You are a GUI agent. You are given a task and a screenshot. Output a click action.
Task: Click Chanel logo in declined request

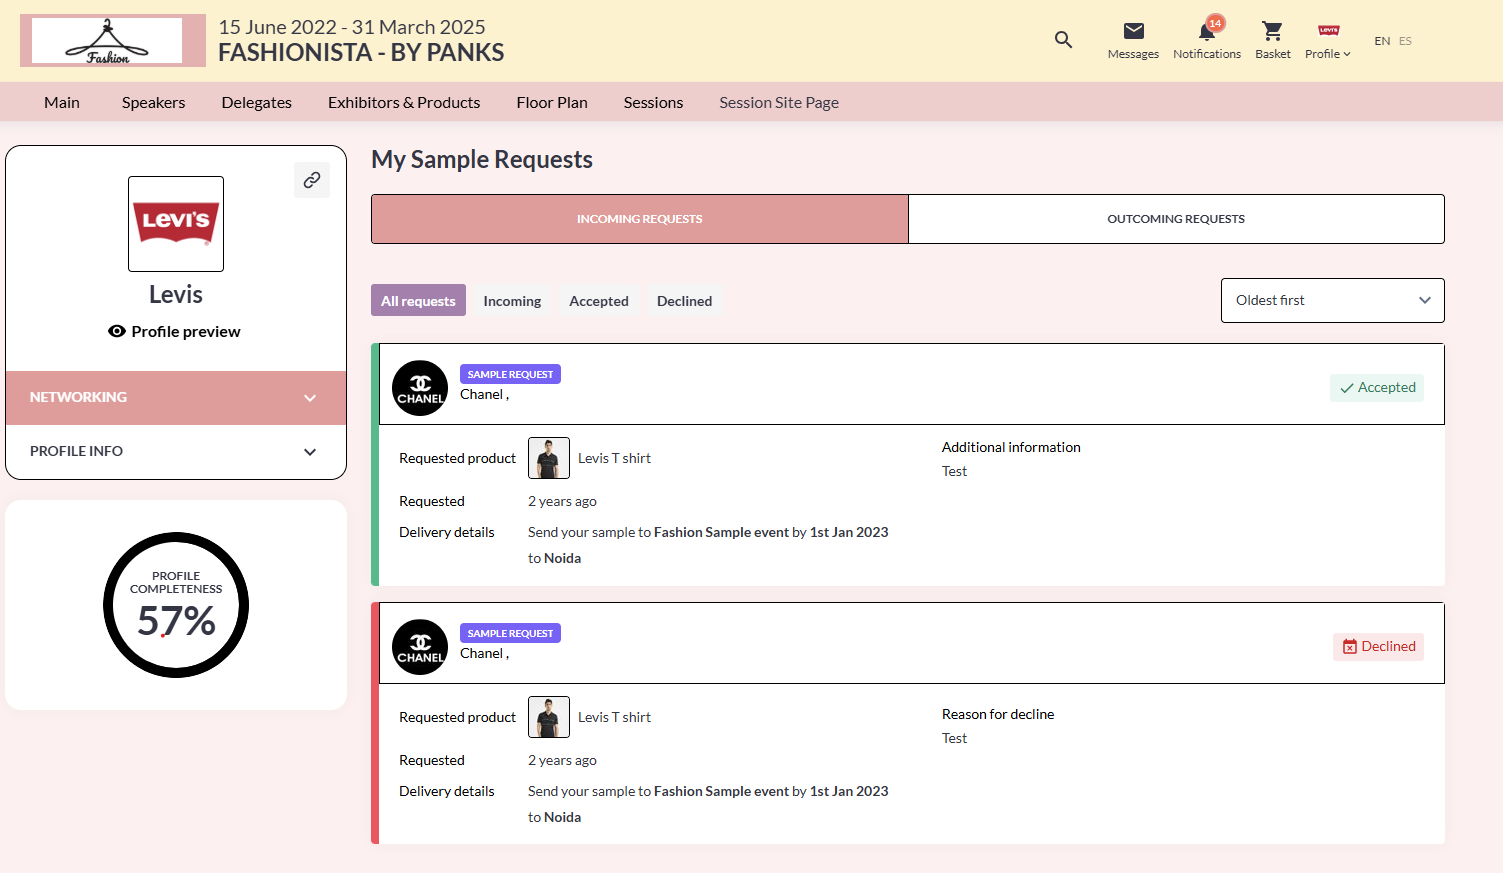pyautogui.click(x=420, y=647)
